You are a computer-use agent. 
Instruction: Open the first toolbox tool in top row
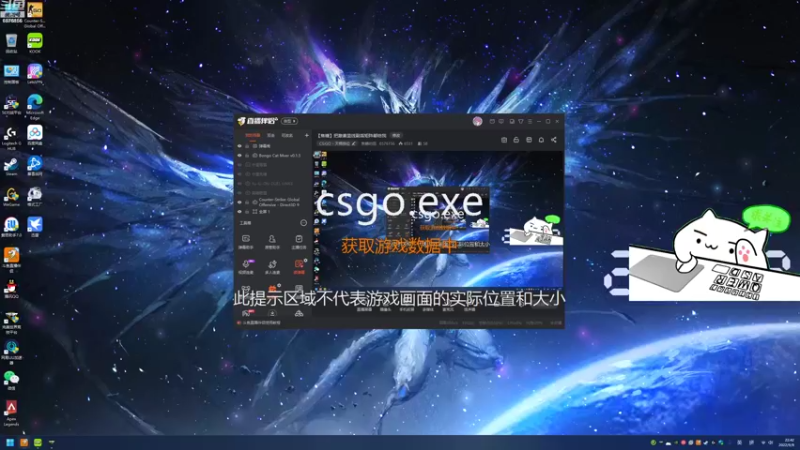pyautogui.click(x=245, y=241)
